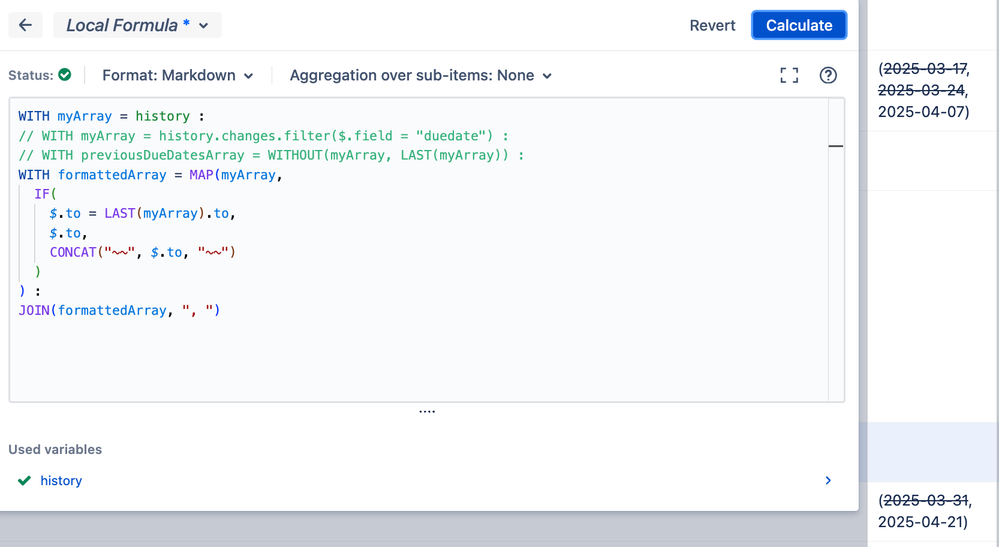Viewport: 999px width, 547px height.
Task: Click the editor resize handle dots
Action: point(427,411)
